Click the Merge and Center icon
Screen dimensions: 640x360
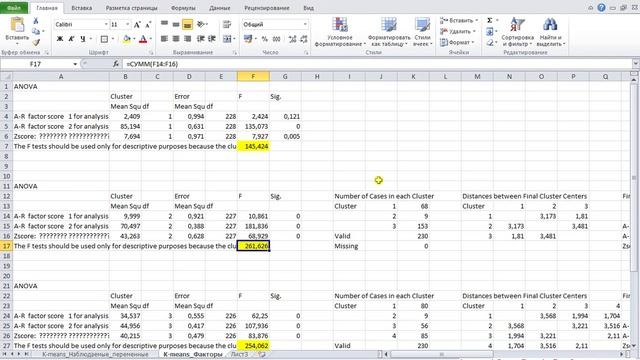pos(227,39)
